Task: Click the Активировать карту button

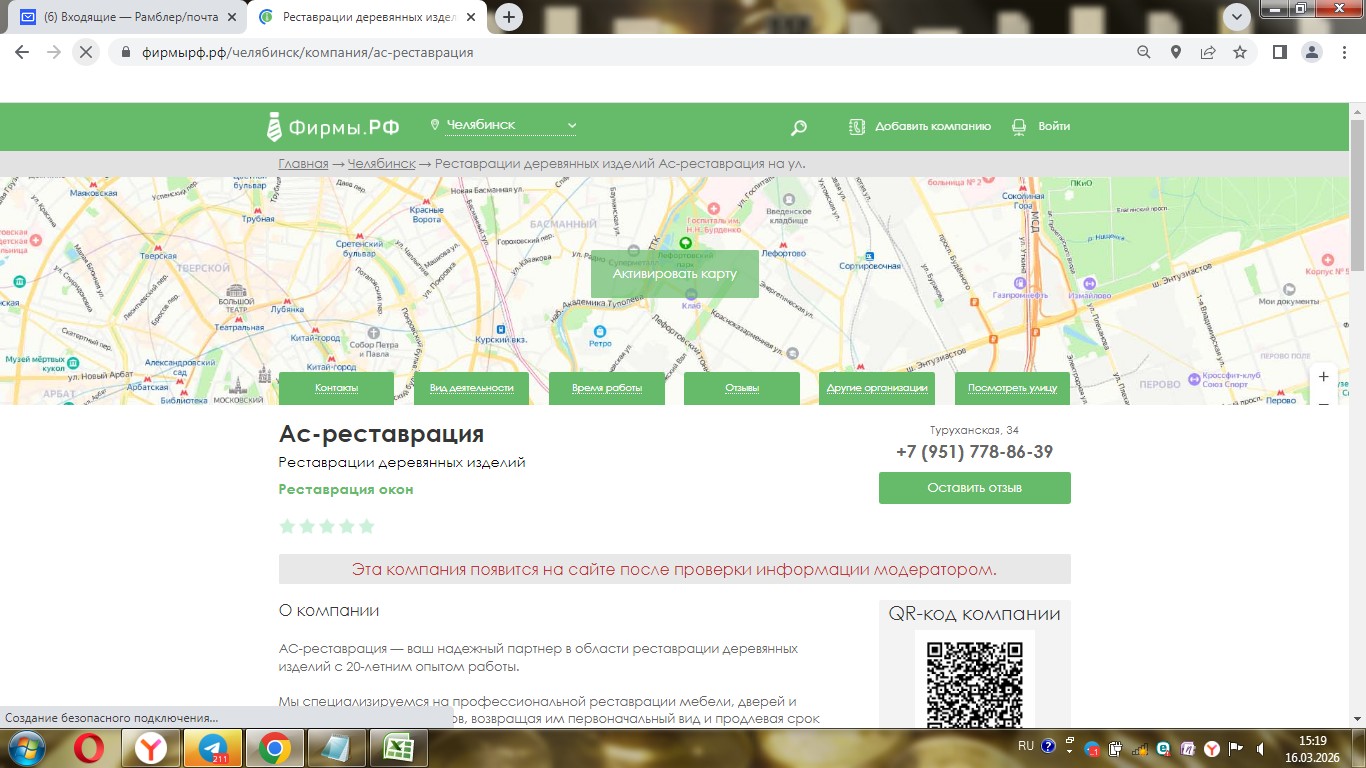Action: click(675, 274)
